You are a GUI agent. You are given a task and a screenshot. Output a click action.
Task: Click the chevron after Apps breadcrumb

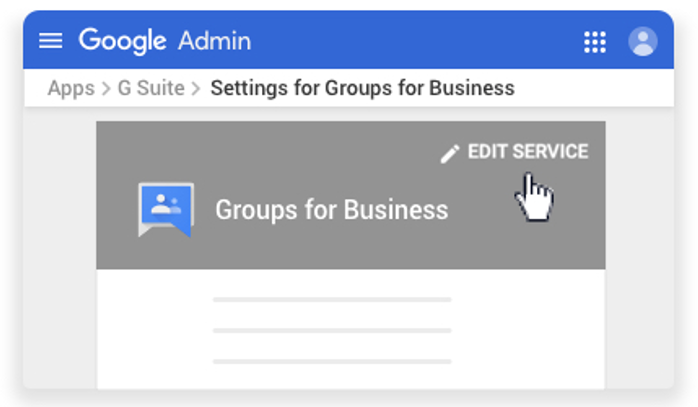[x=105, y=89]
